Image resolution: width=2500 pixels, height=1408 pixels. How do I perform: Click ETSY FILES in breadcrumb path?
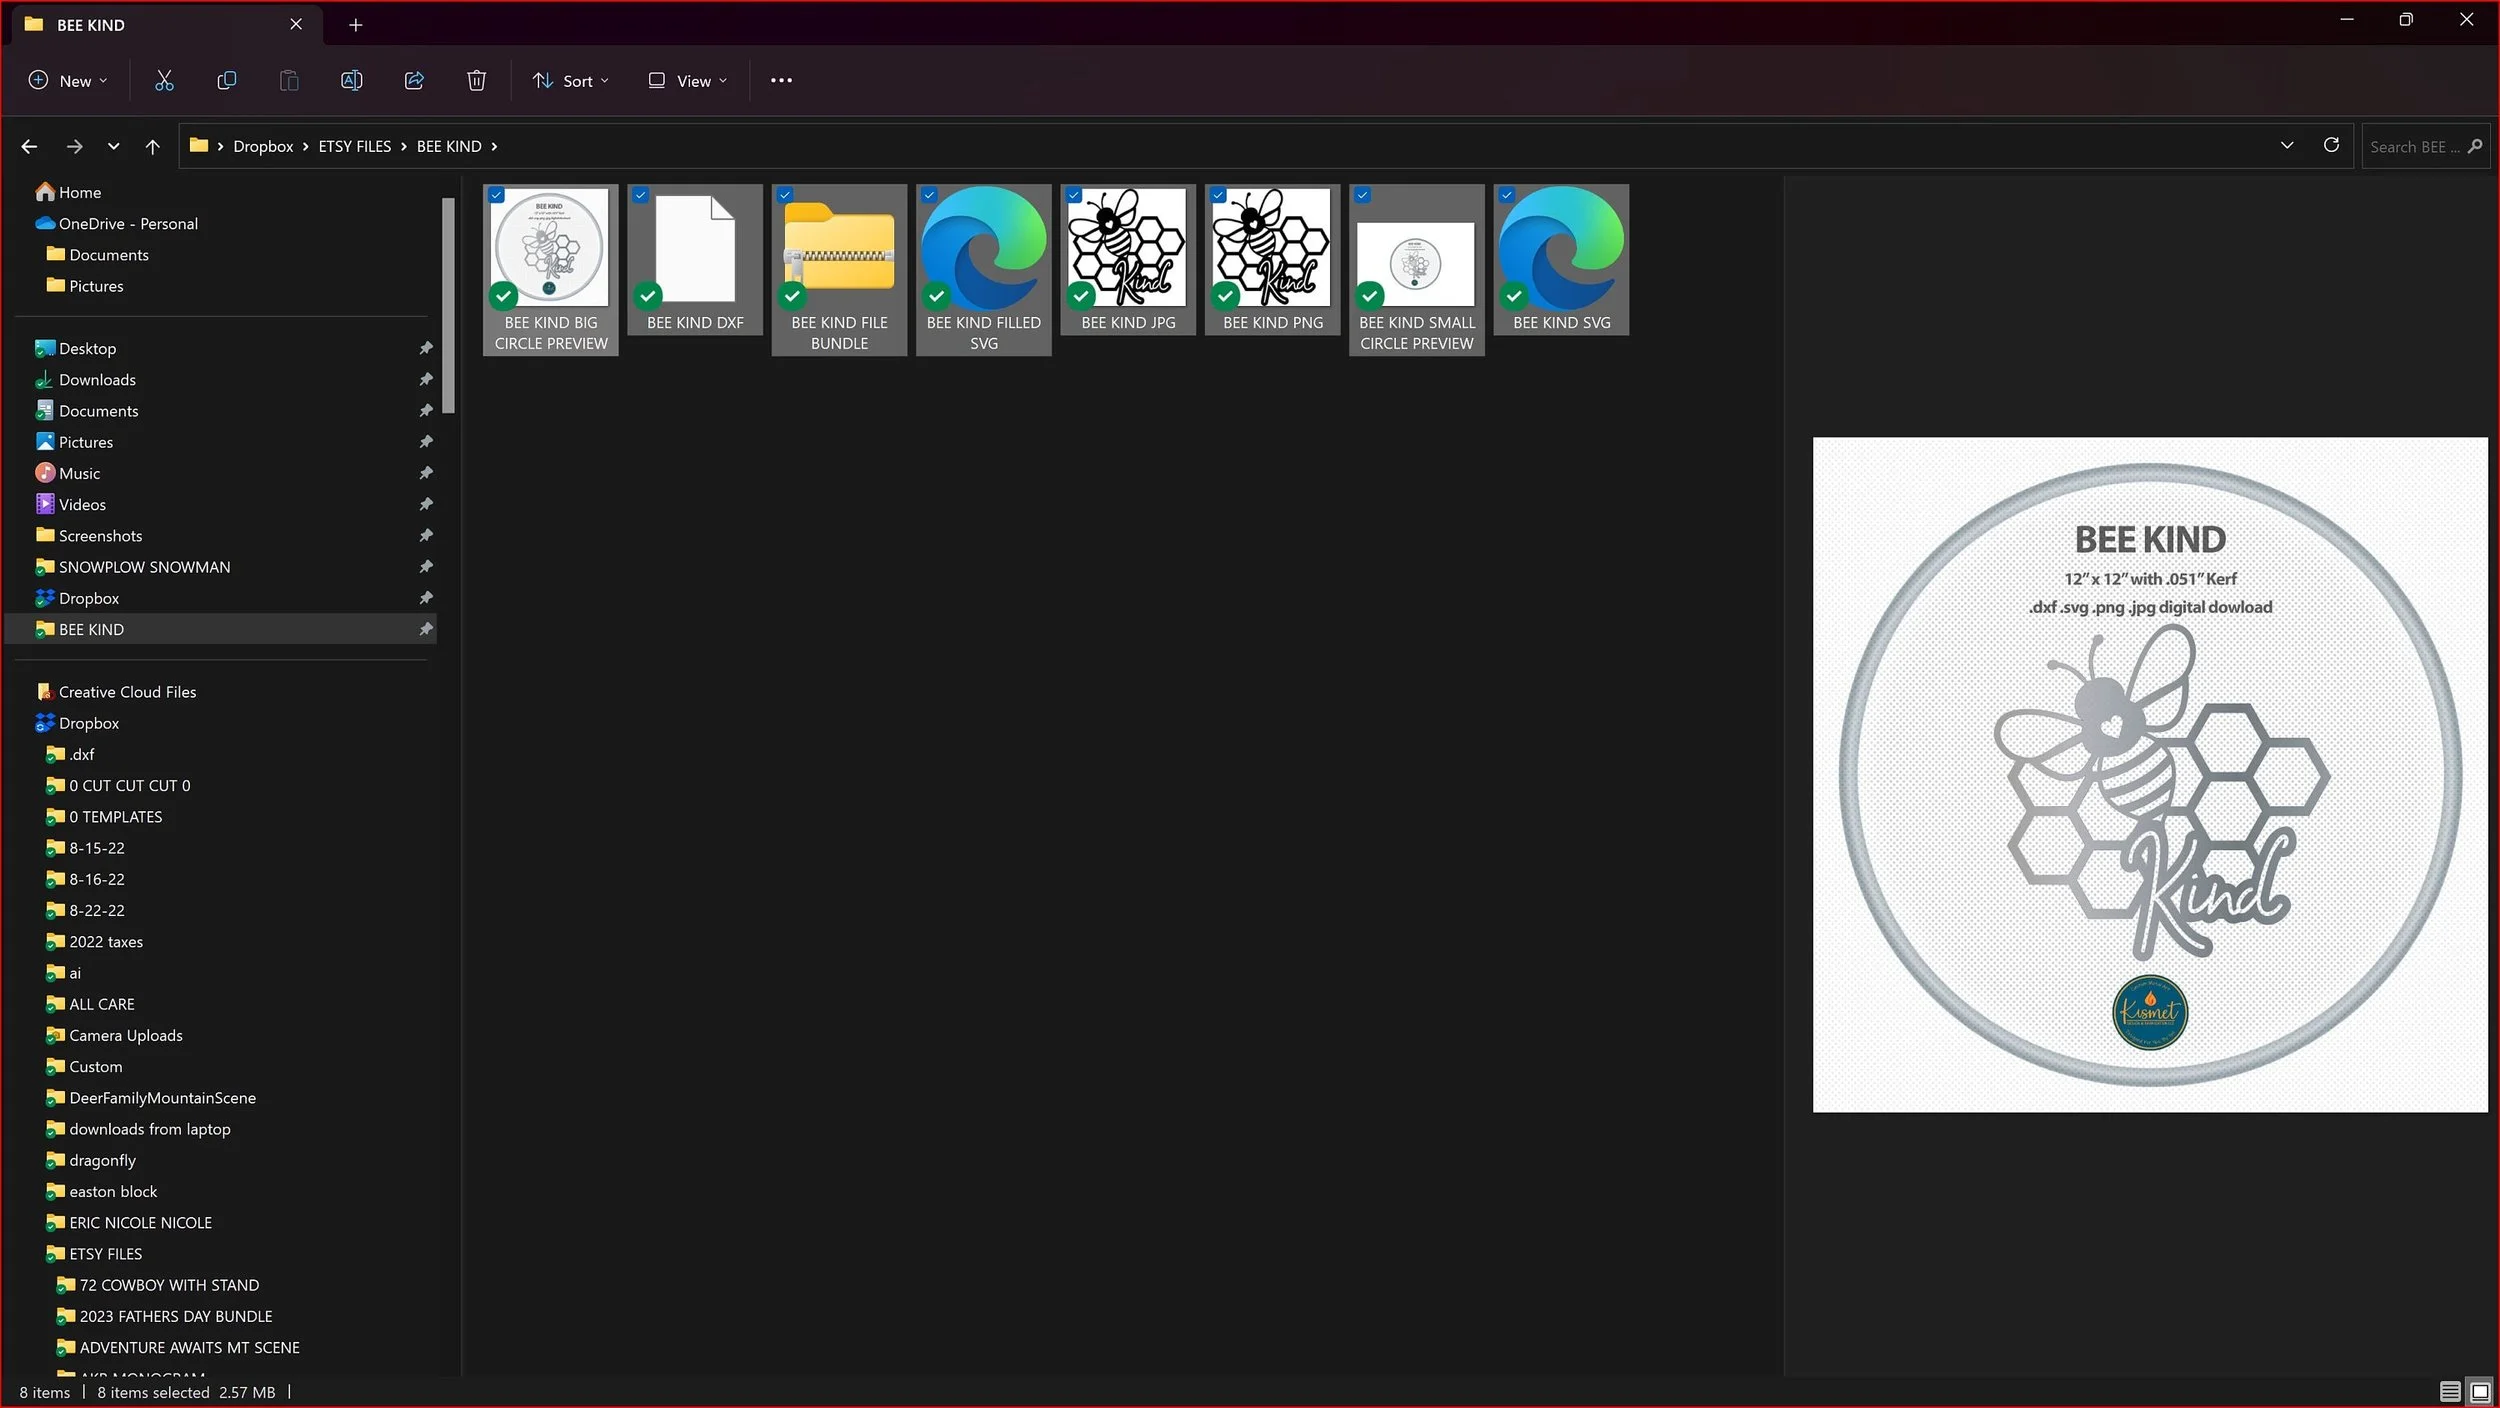tap(354, 147)
